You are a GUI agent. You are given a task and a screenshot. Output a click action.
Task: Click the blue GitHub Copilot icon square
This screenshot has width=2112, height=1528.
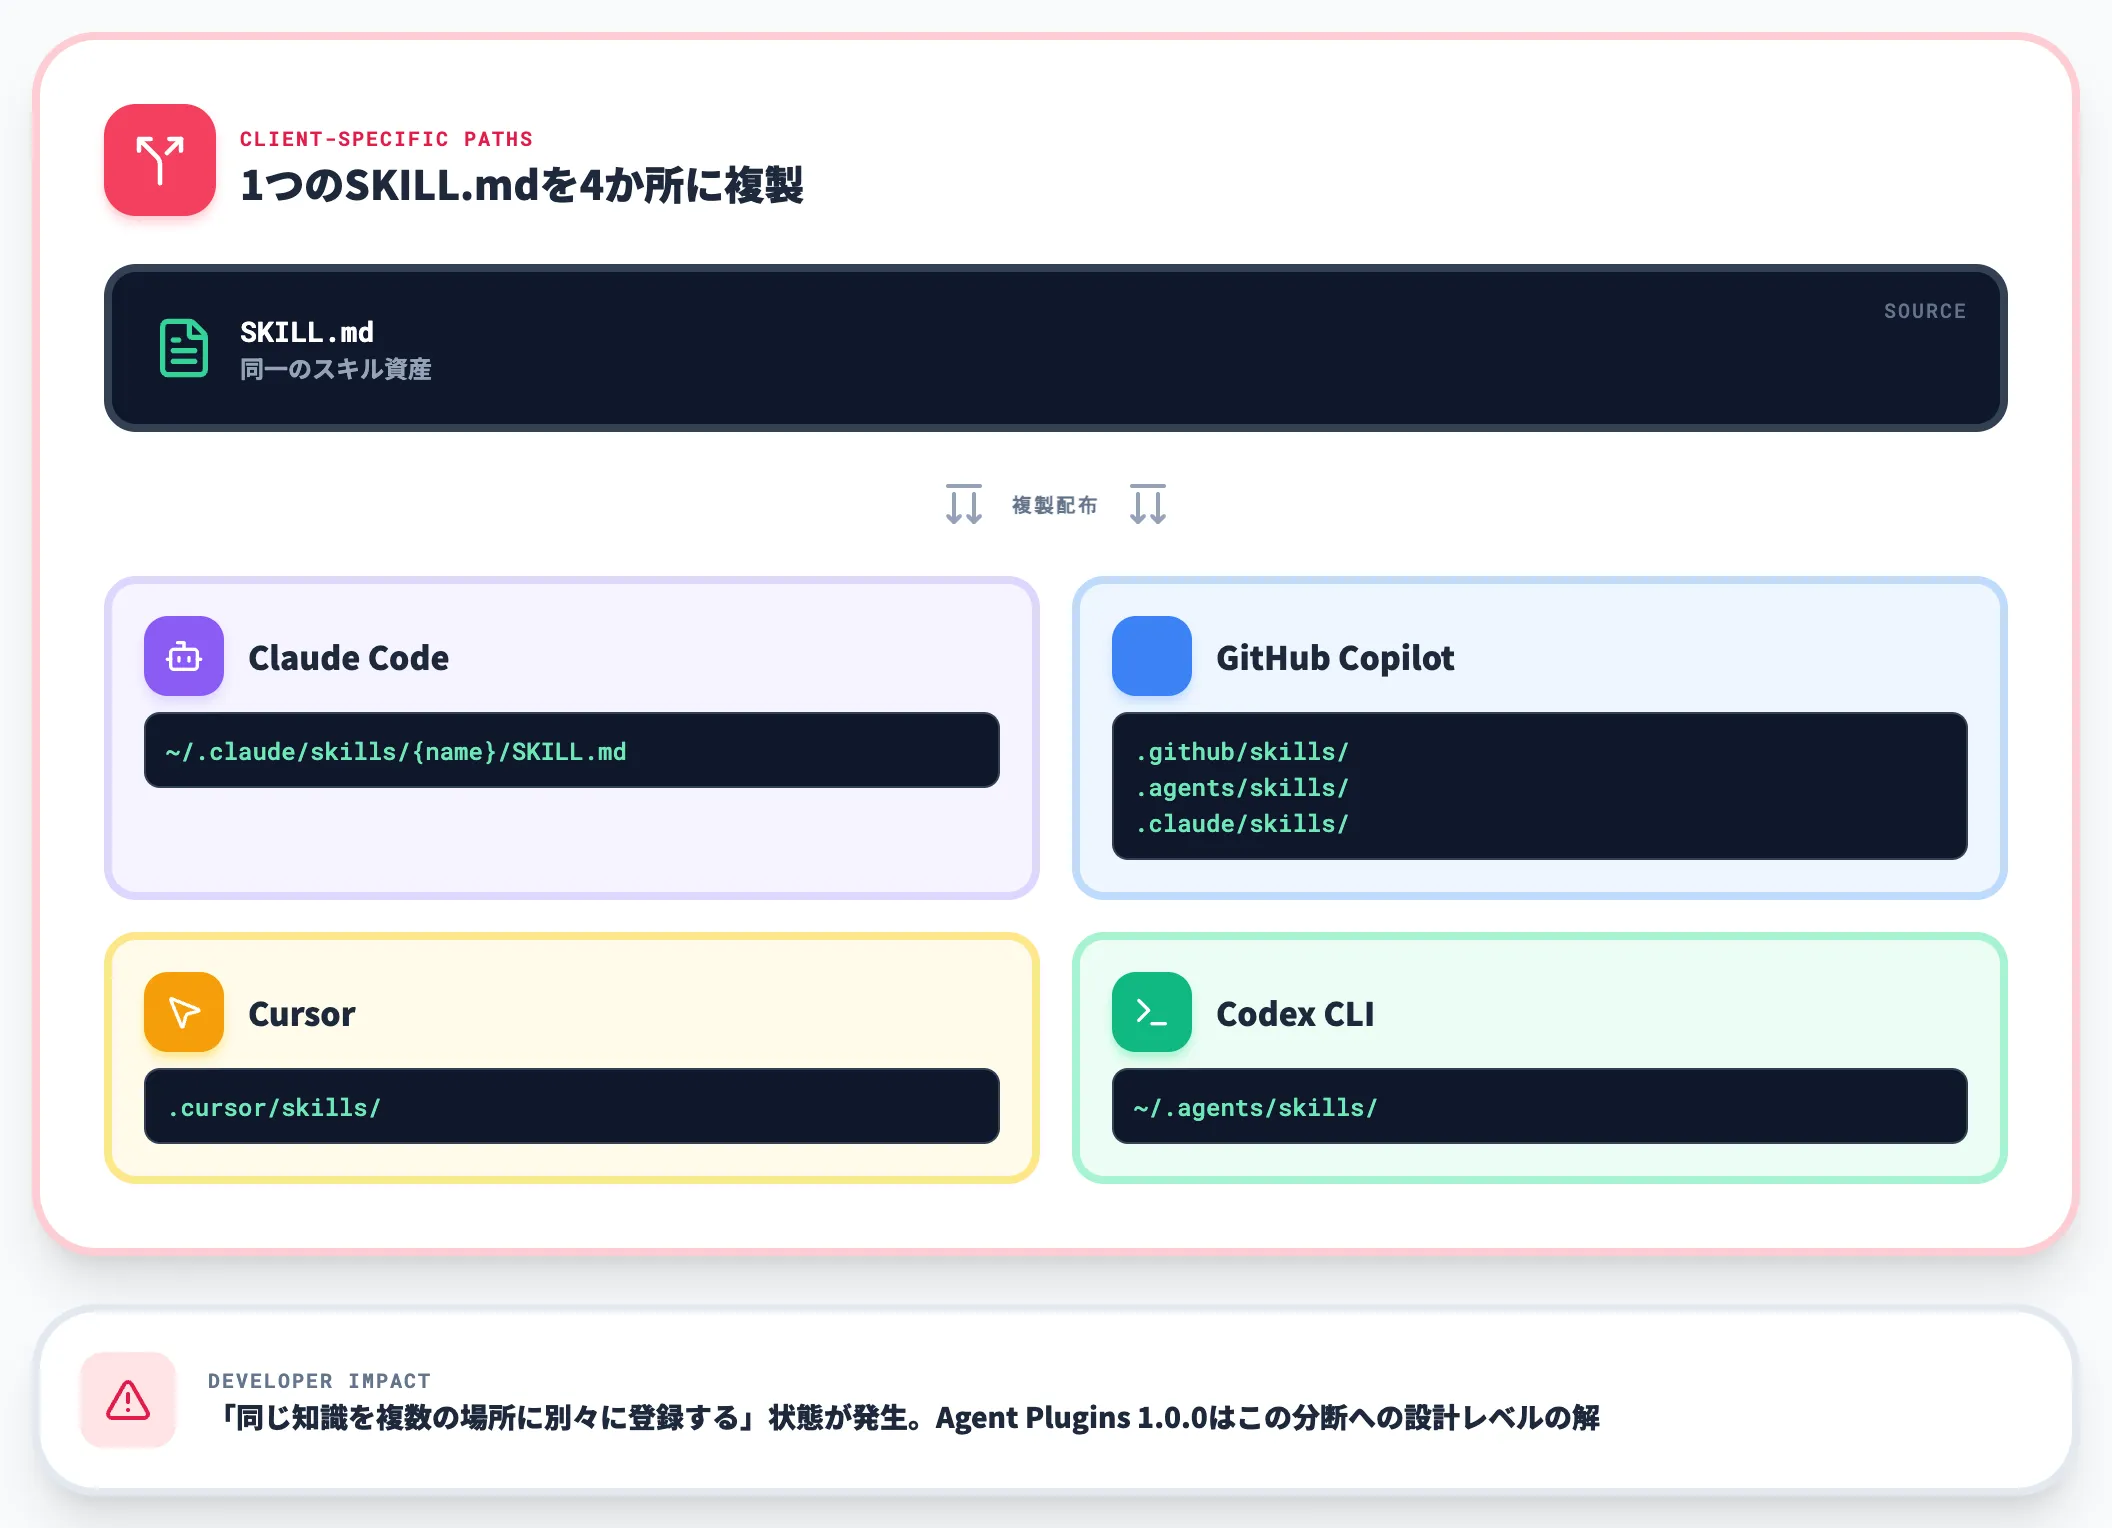(1152, 656)
